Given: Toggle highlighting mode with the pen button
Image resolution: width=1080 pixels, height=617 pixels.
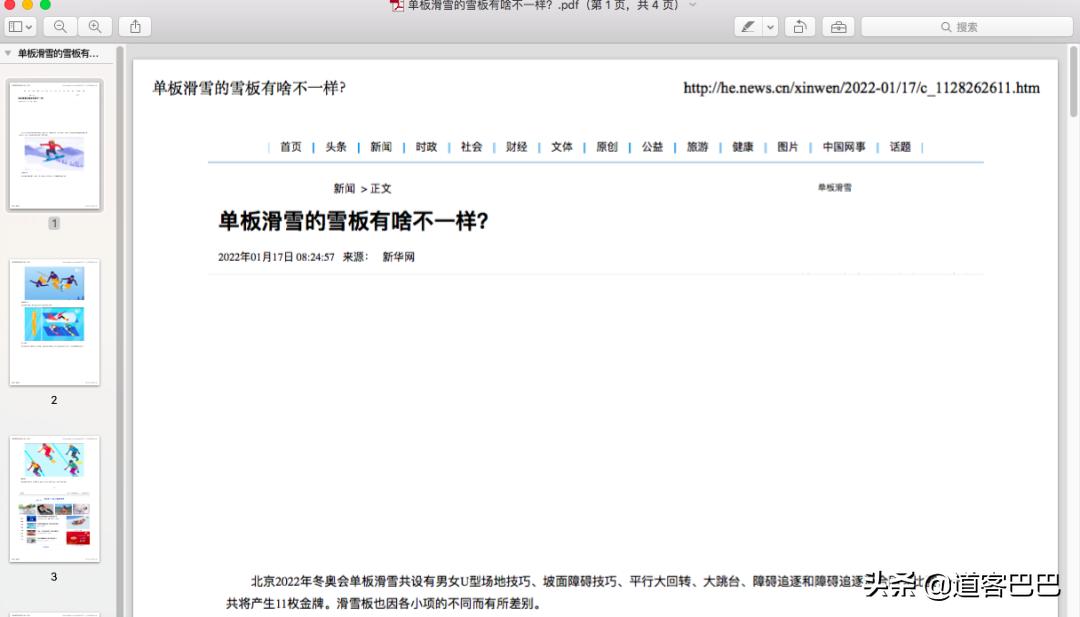Looking at the screenshot, I should [748, 26].
